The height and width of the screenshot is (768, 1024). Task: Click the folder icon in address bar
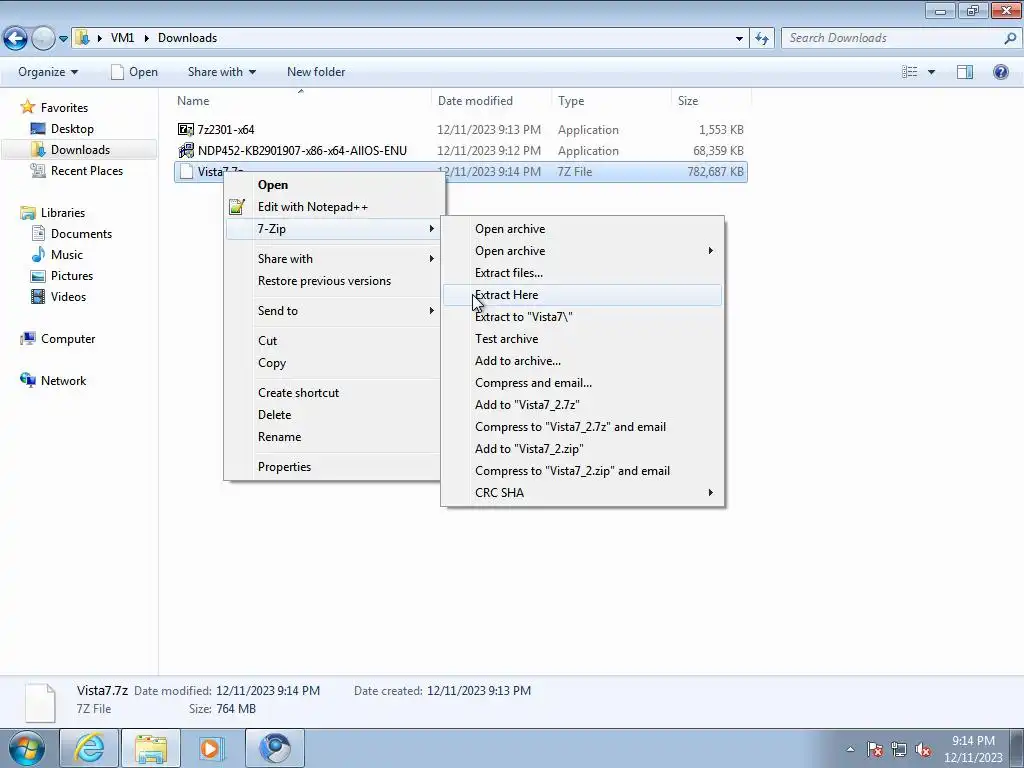click(82, 38)
